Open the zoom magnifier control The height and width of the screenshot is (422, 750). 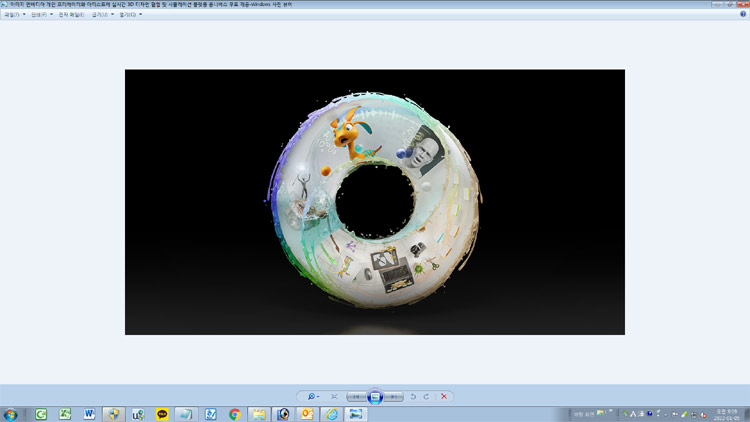pyautogui.click(x=313, y=396)
